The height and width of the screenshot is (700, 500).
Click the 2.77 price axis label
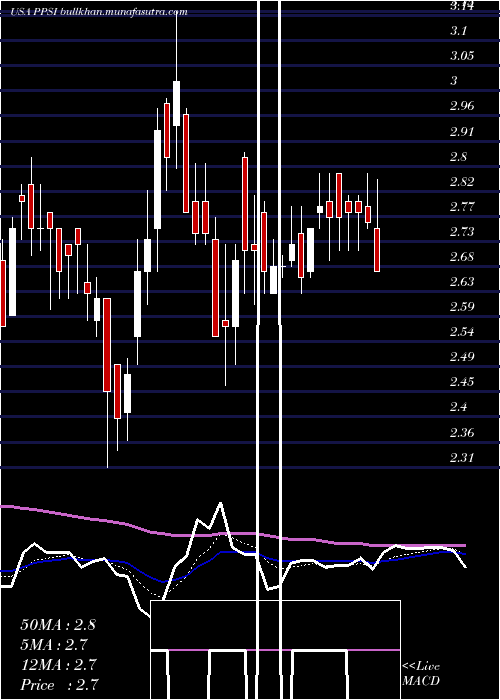462,207
